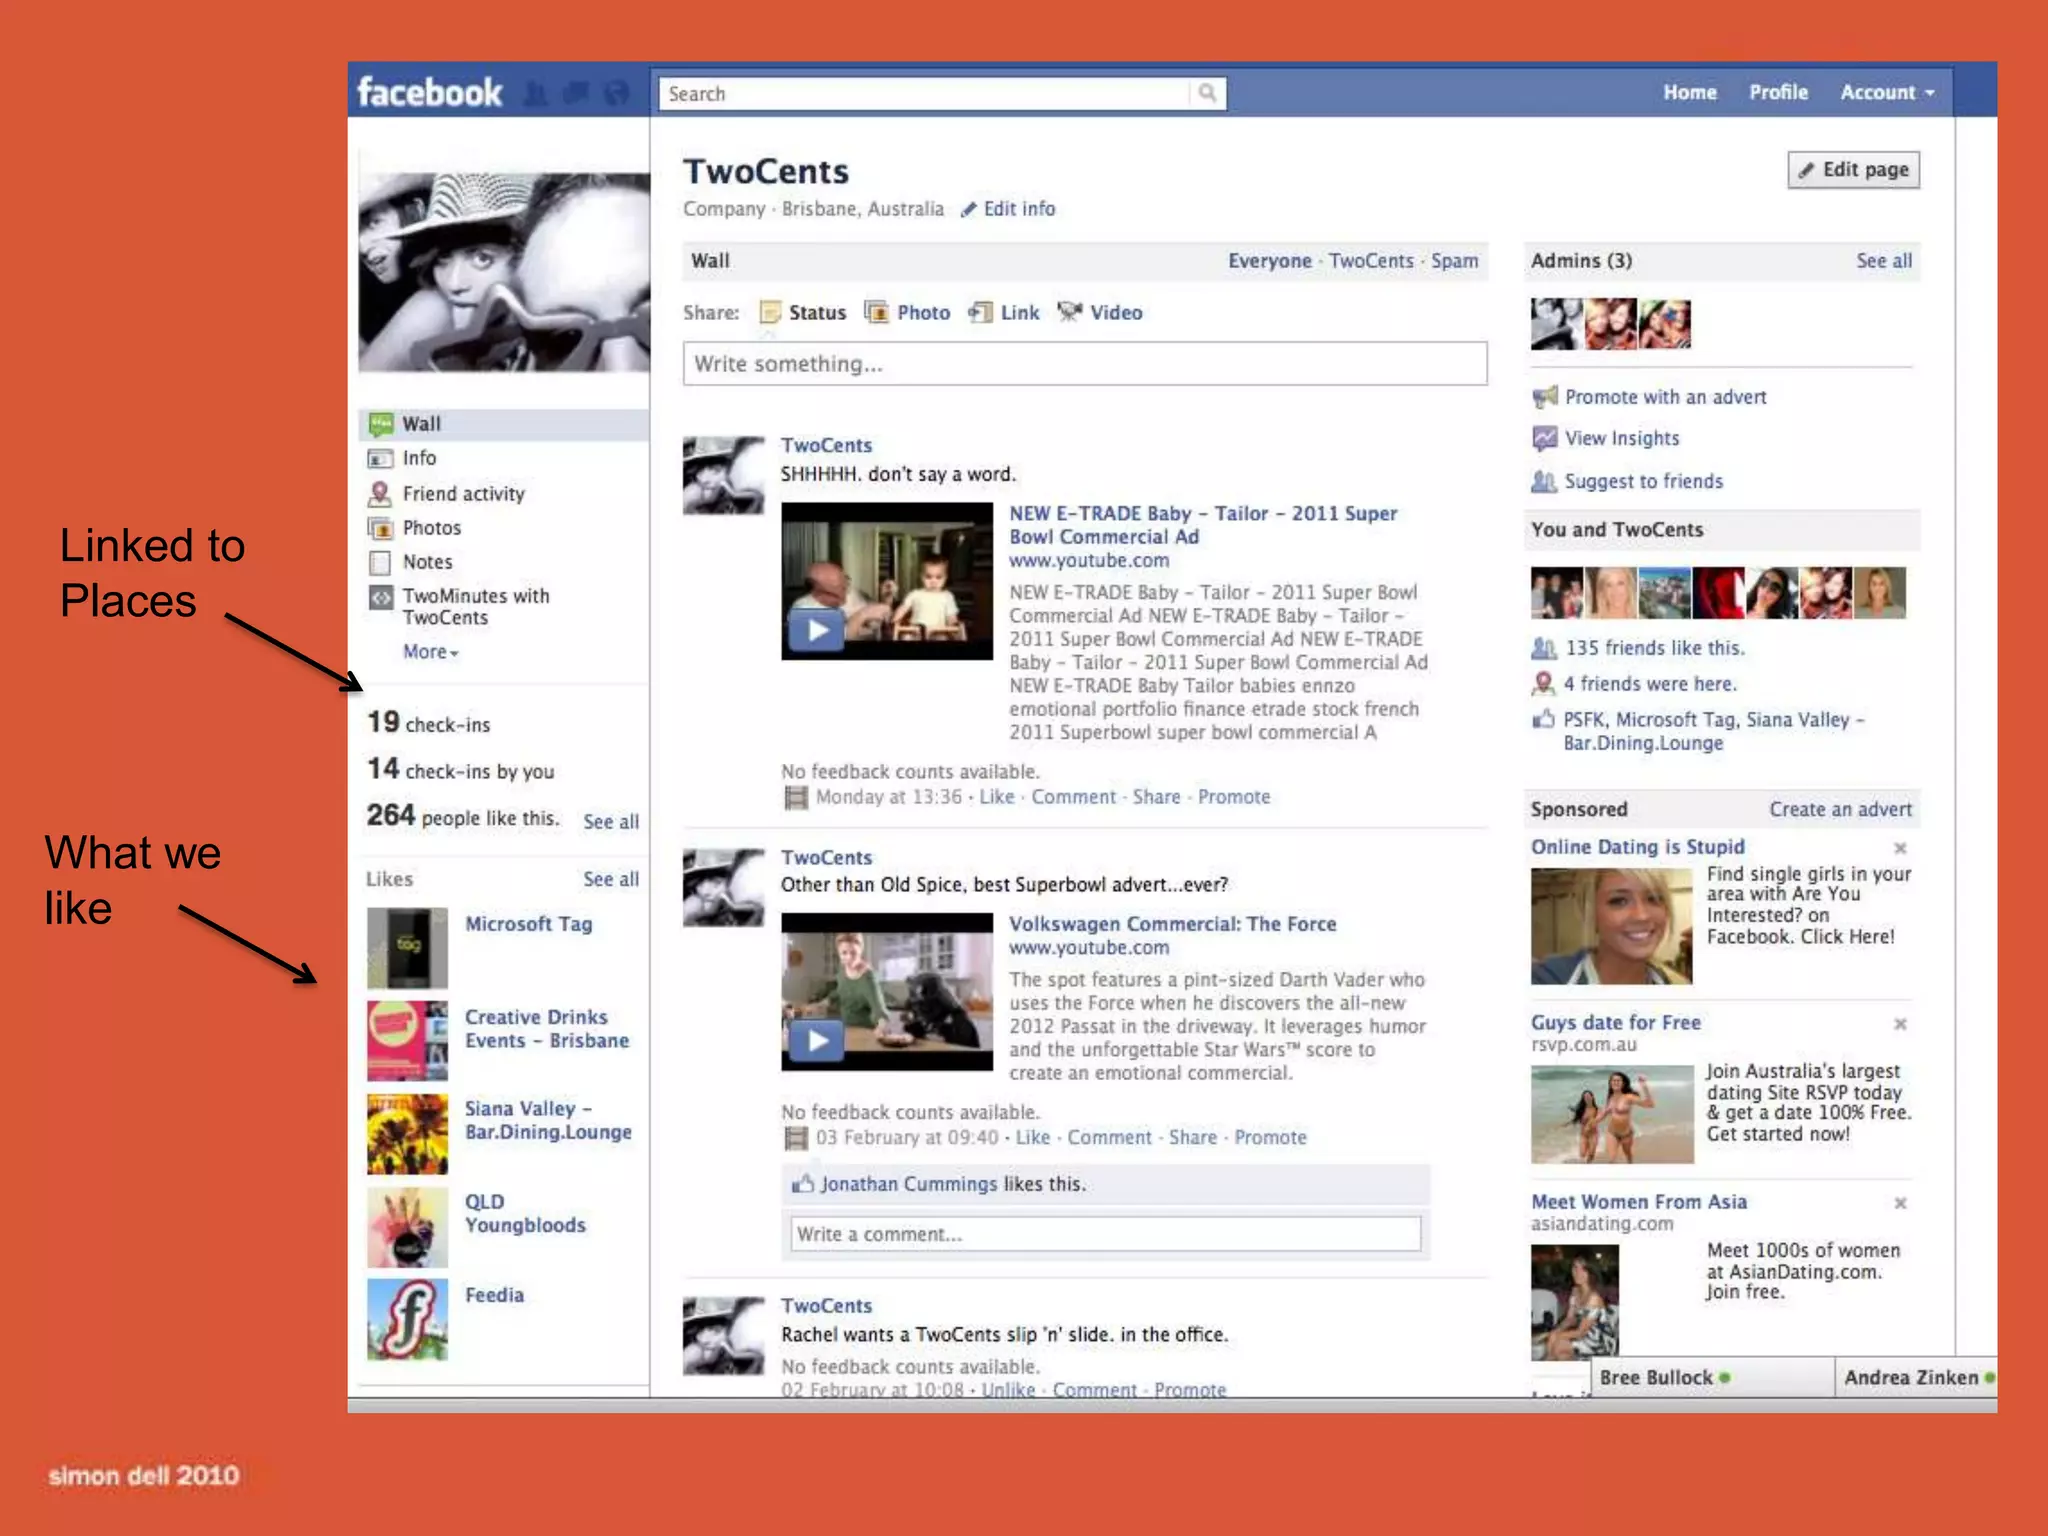Screen dimensions: 2048x1536
Task: Click the Write something box
Action: (x=1085, y=364)
